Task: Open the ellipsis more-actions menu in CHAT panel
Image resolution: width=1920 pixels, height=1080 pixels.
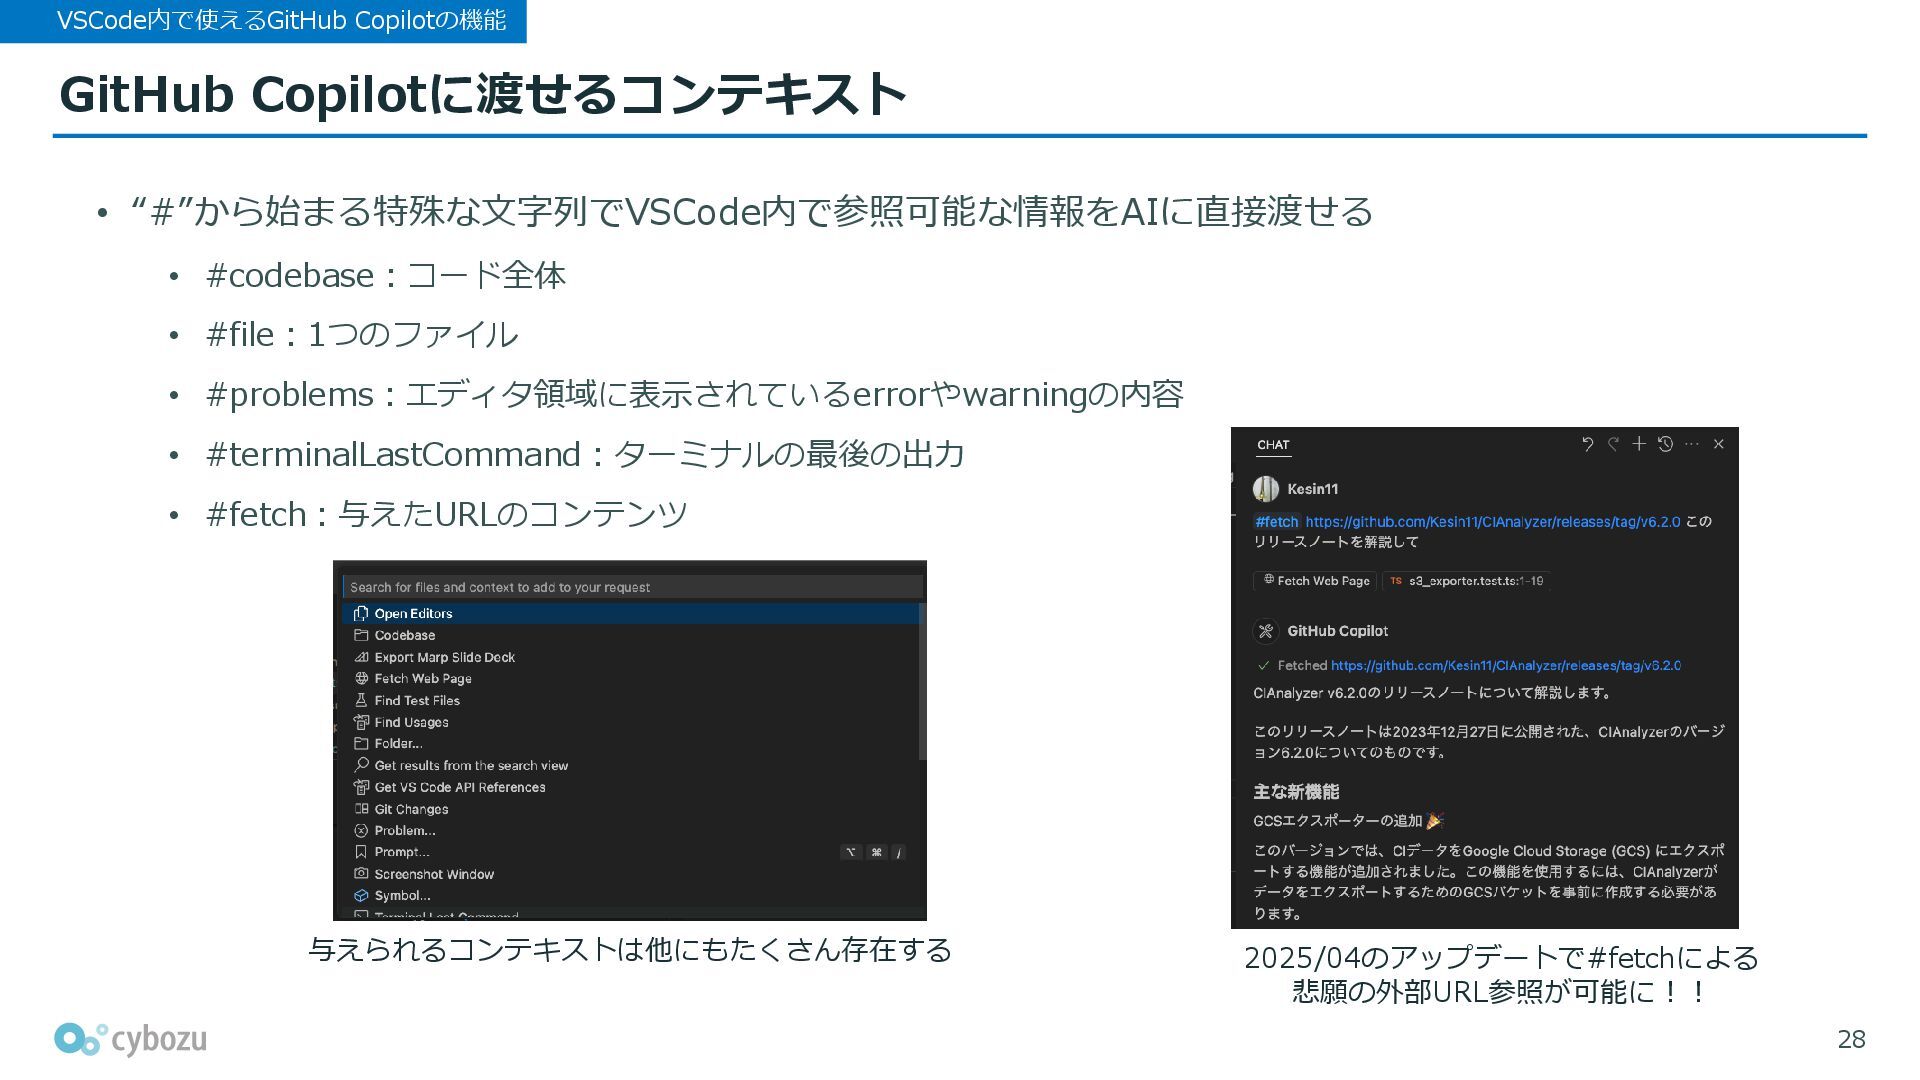Action: tap(1692, 444)
